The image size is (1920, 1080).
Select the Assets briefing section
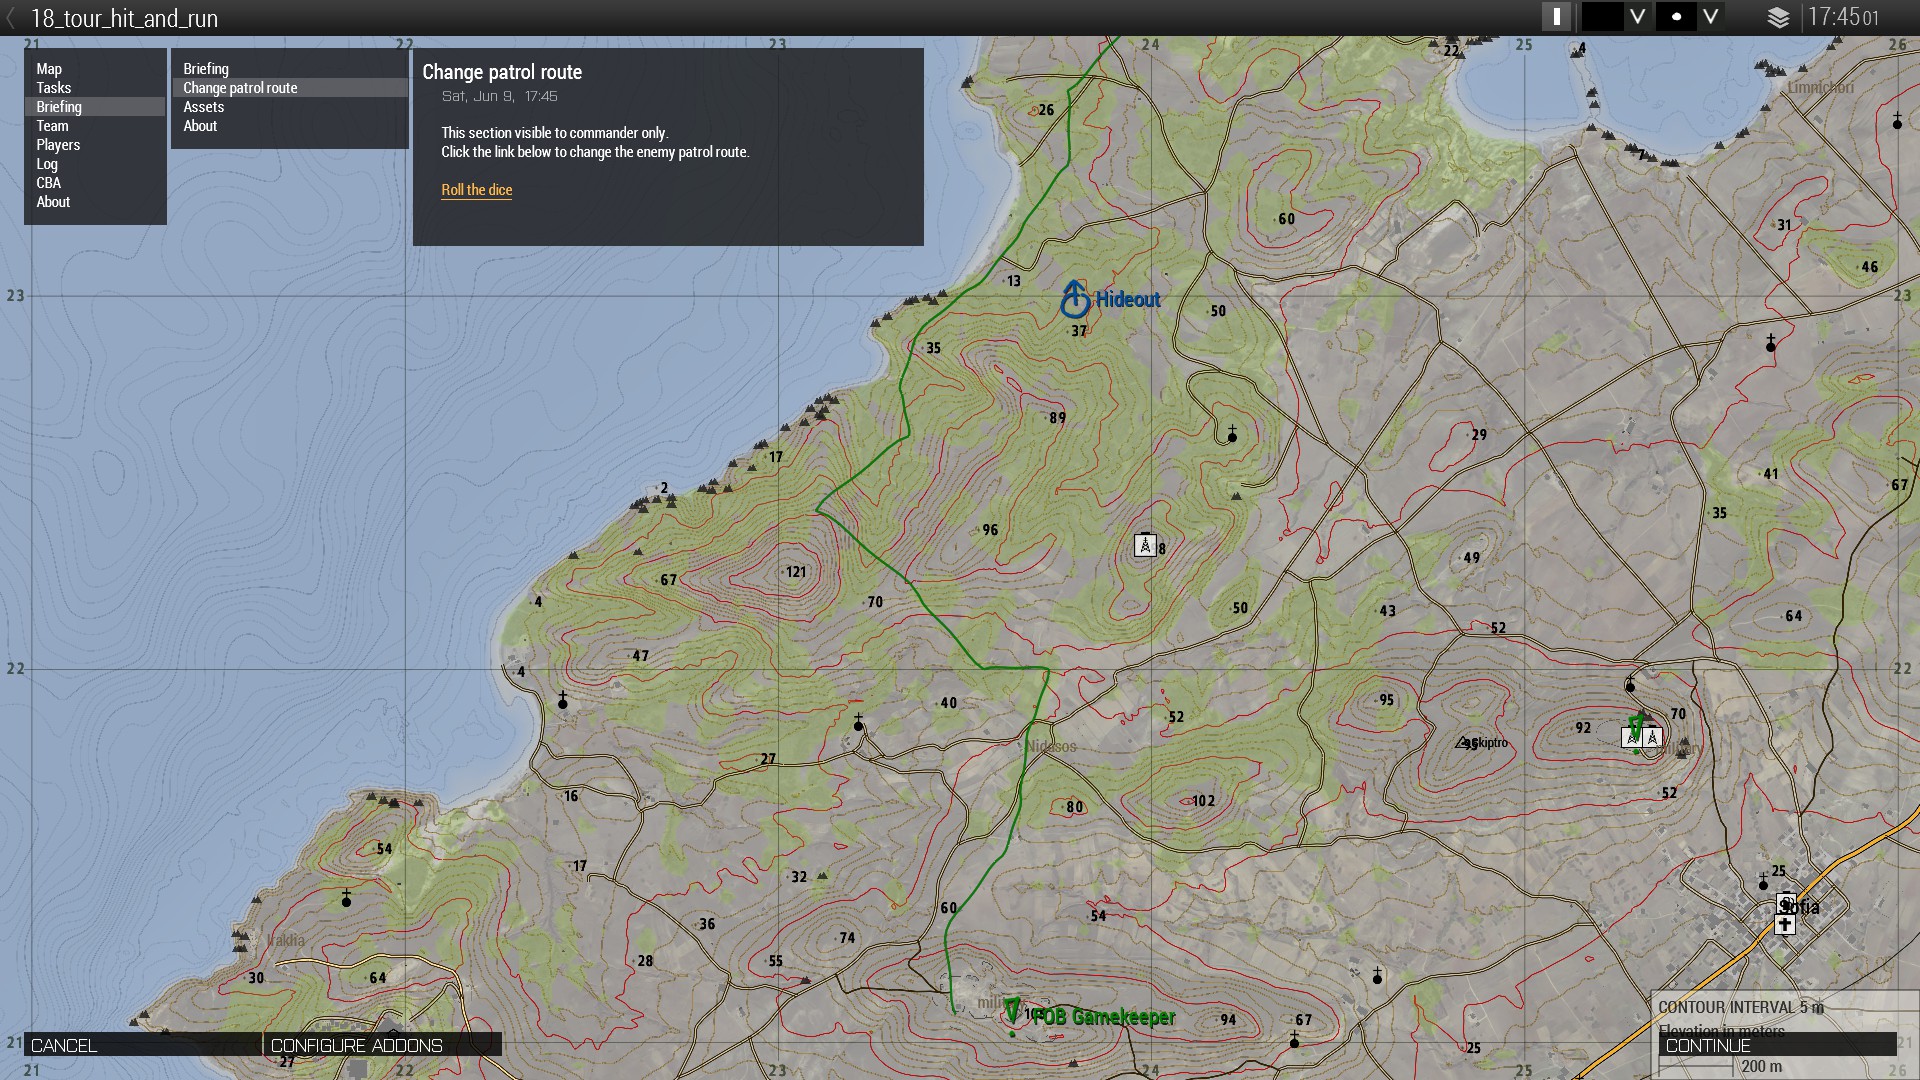[x=204, y=107]
